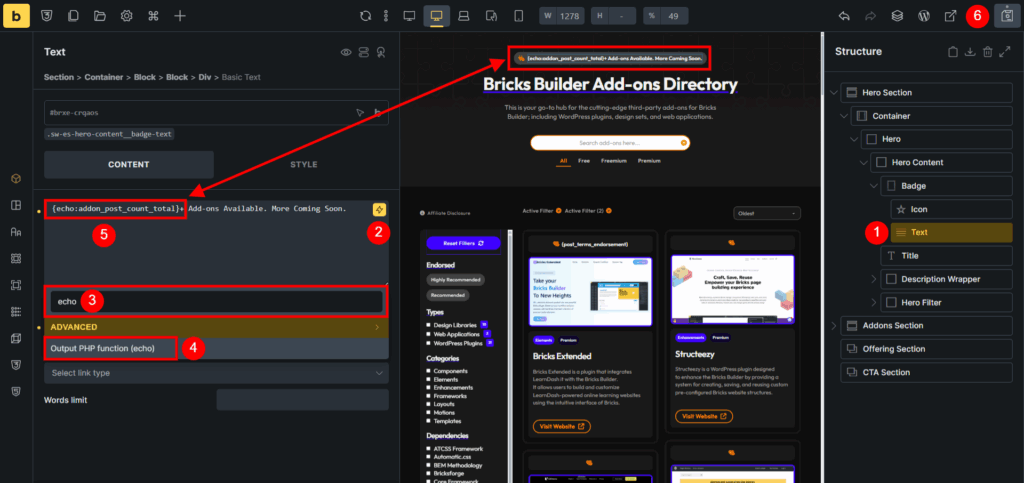Click the expand arrows icon in the Structure header

click(1005, 52)
